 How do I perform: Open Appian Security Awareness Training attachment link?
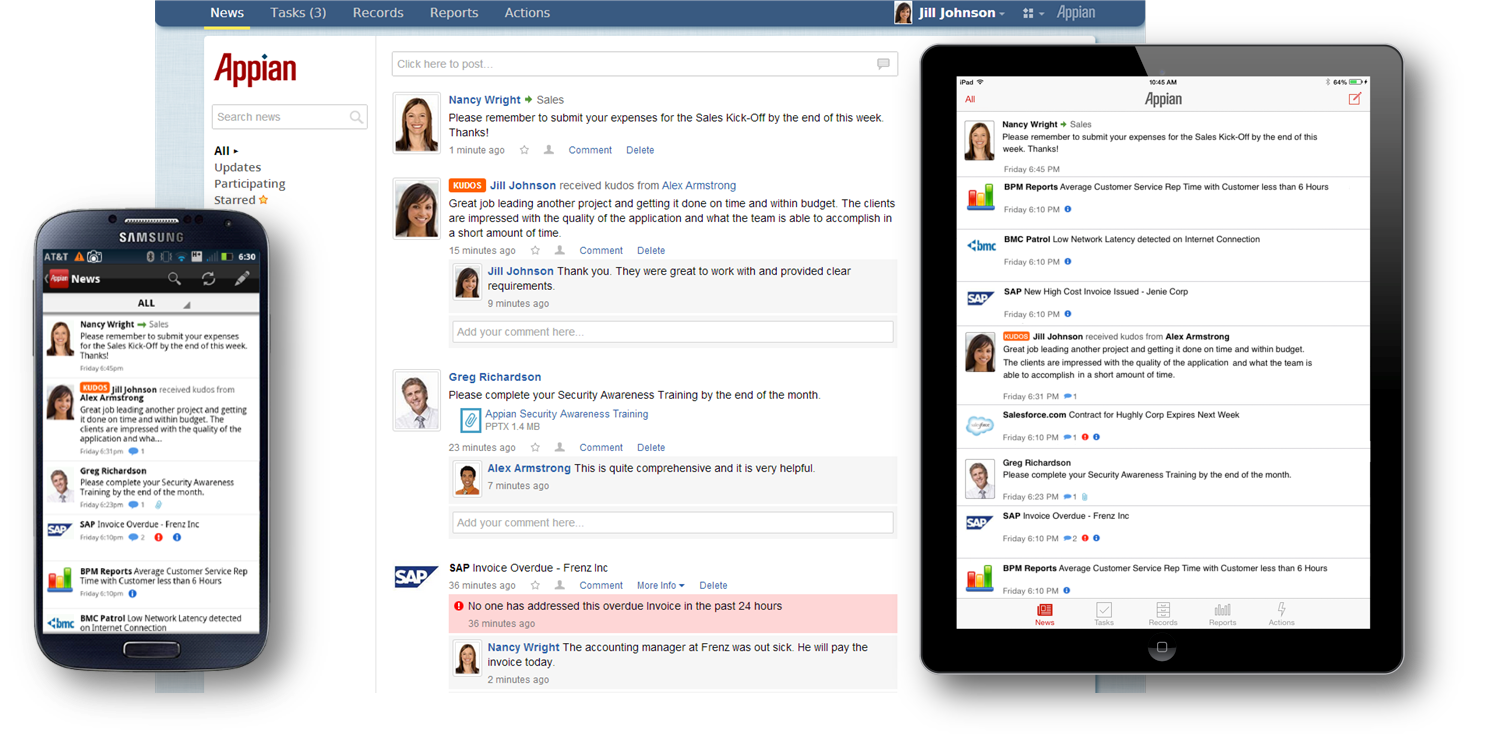pos(566,414)
